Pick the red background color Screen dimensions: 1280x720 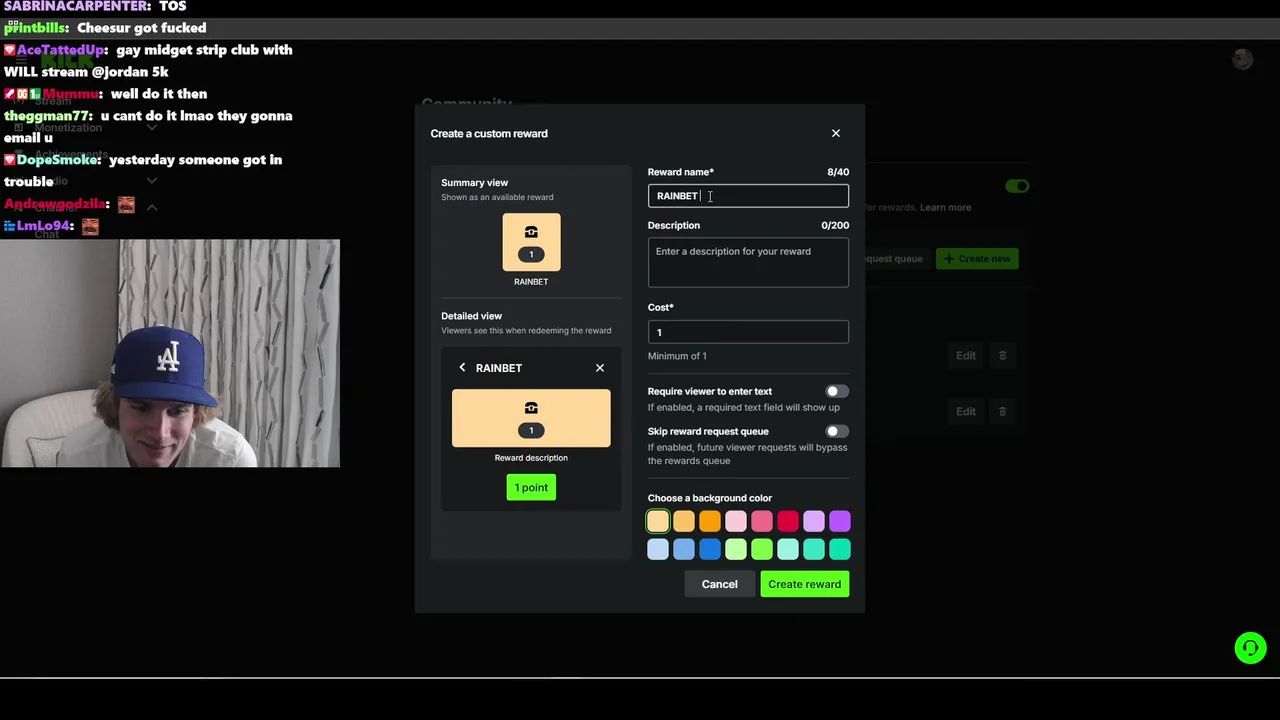788,521
